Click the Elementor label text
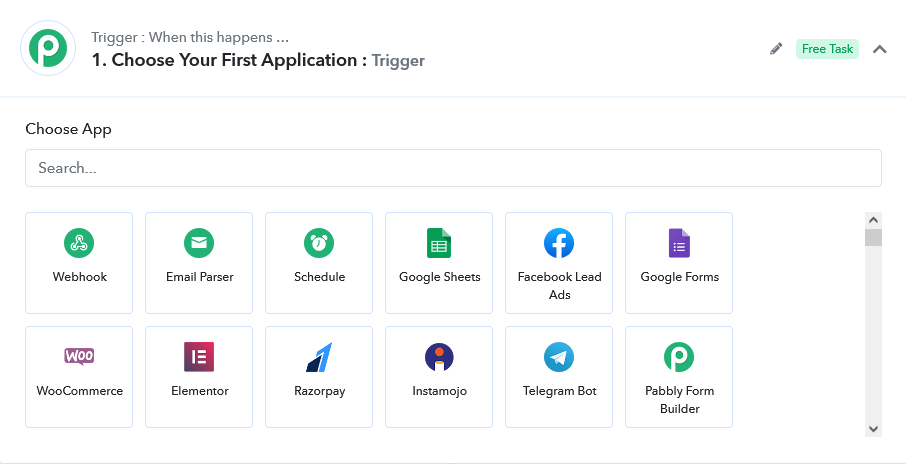This screenshot has height=464, width=906. tap(199, 391)
